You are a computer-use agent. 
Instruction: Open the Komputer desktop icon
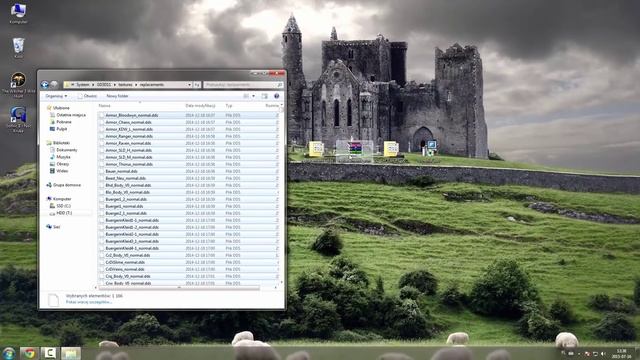click(18, 13)
